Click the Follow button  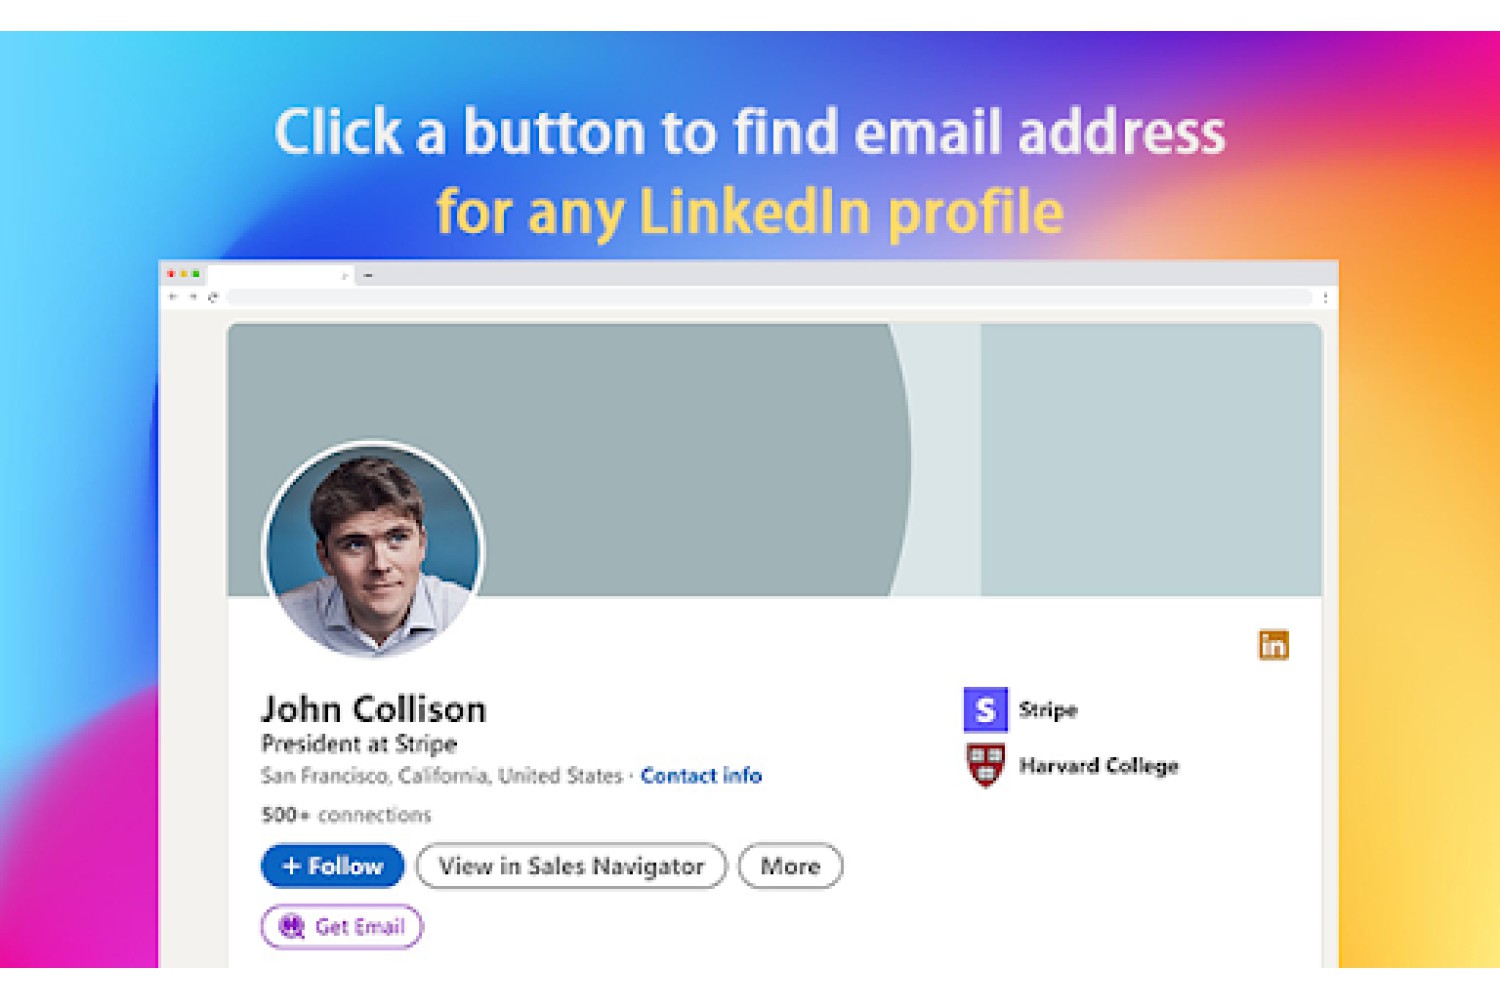click(332, 866)
